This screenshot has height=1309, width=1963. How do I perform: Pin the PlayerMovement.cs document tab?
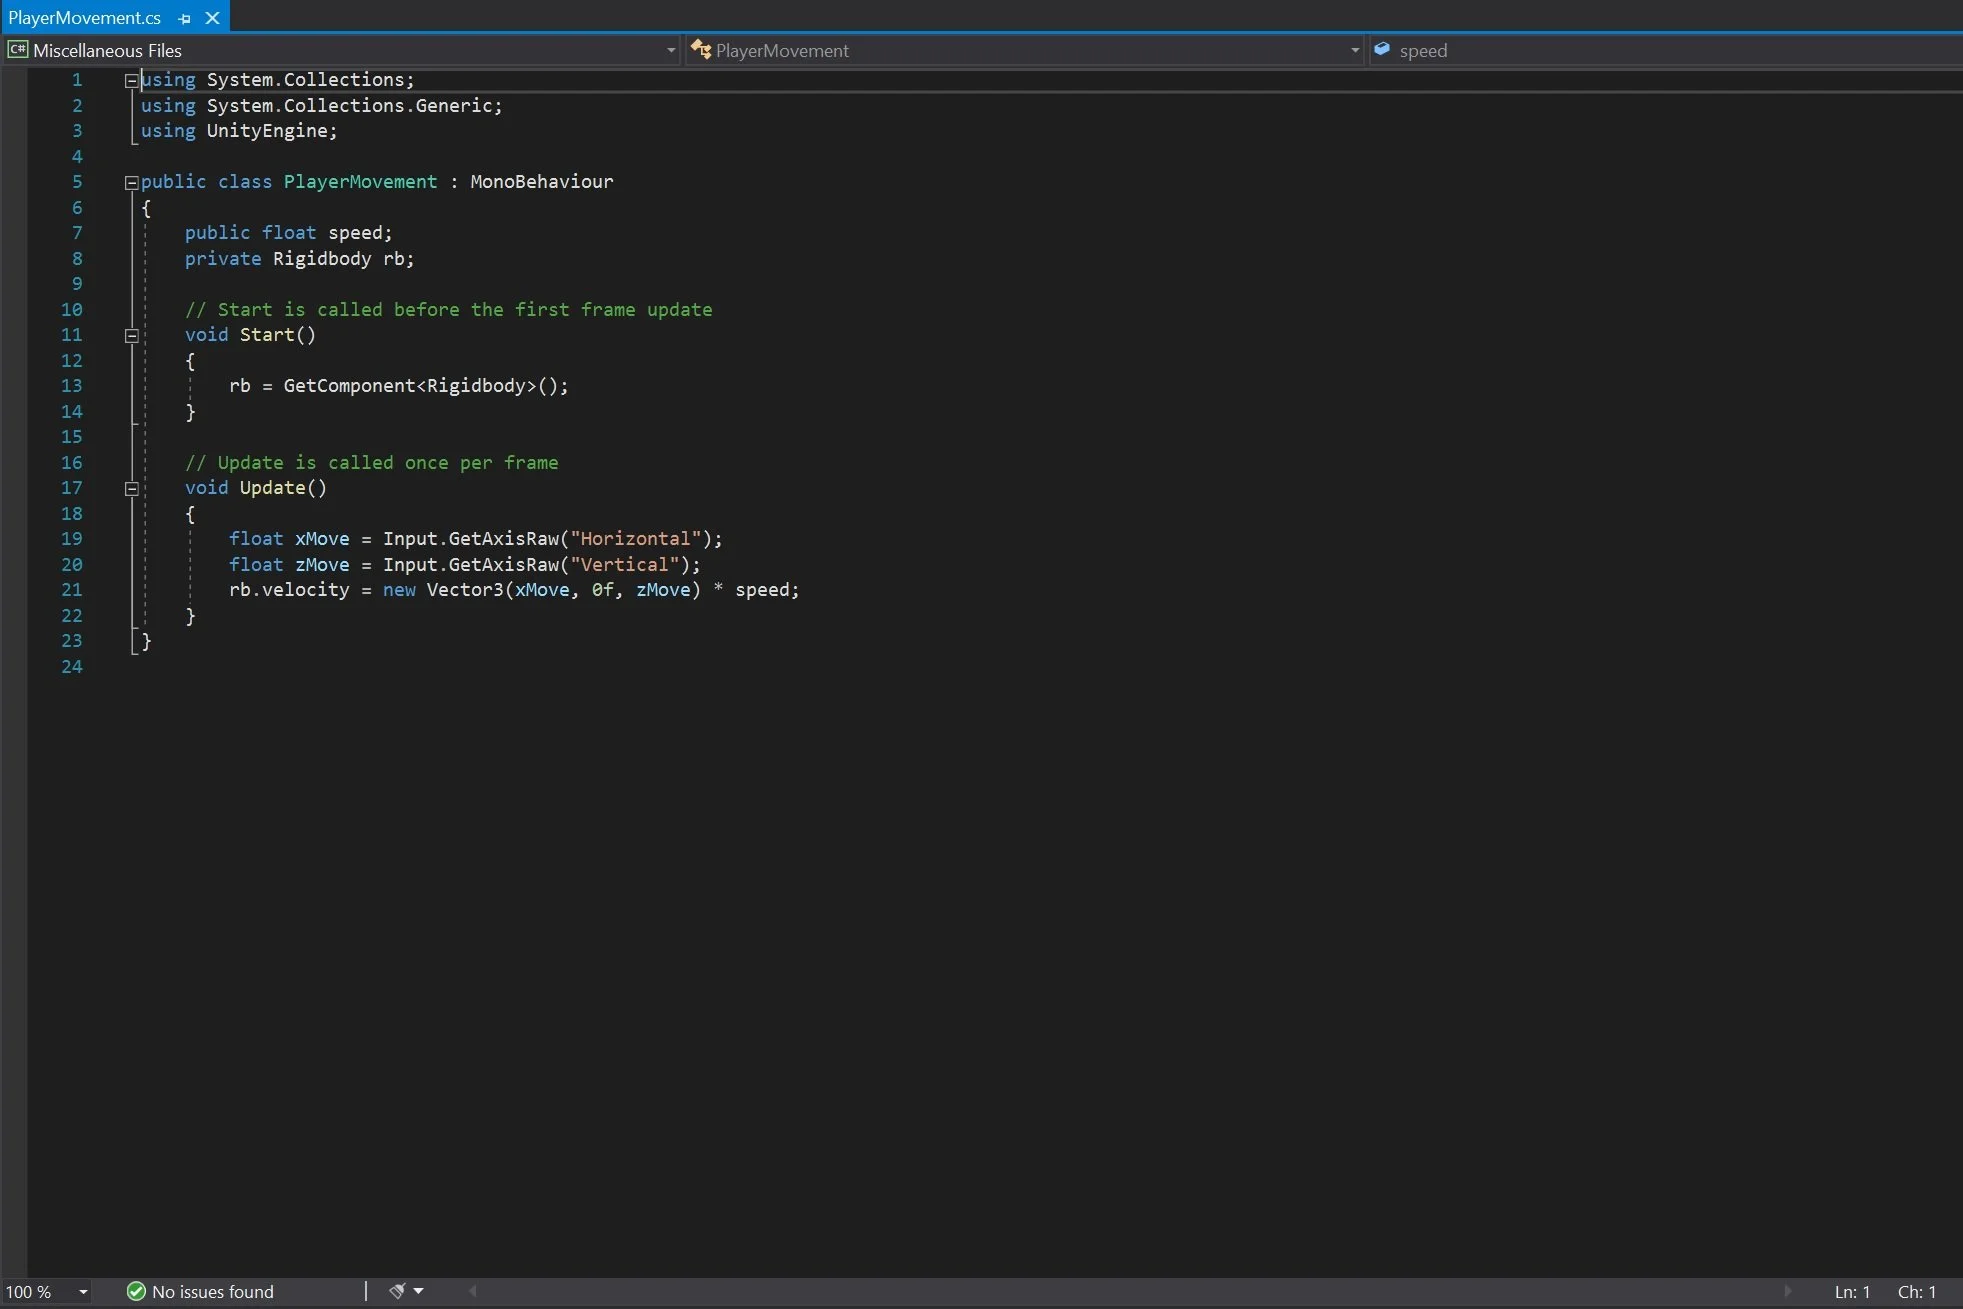184,18
